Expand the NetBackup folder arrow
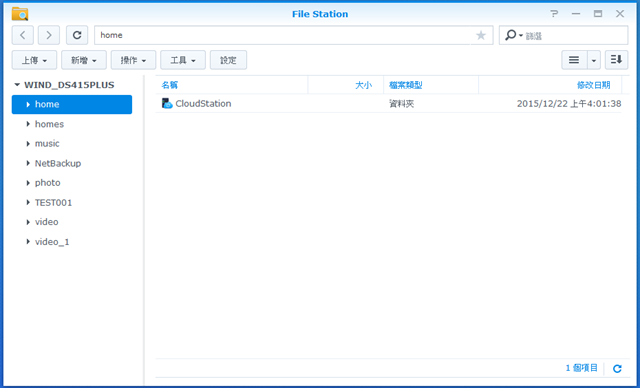 [x=28, y=163]
